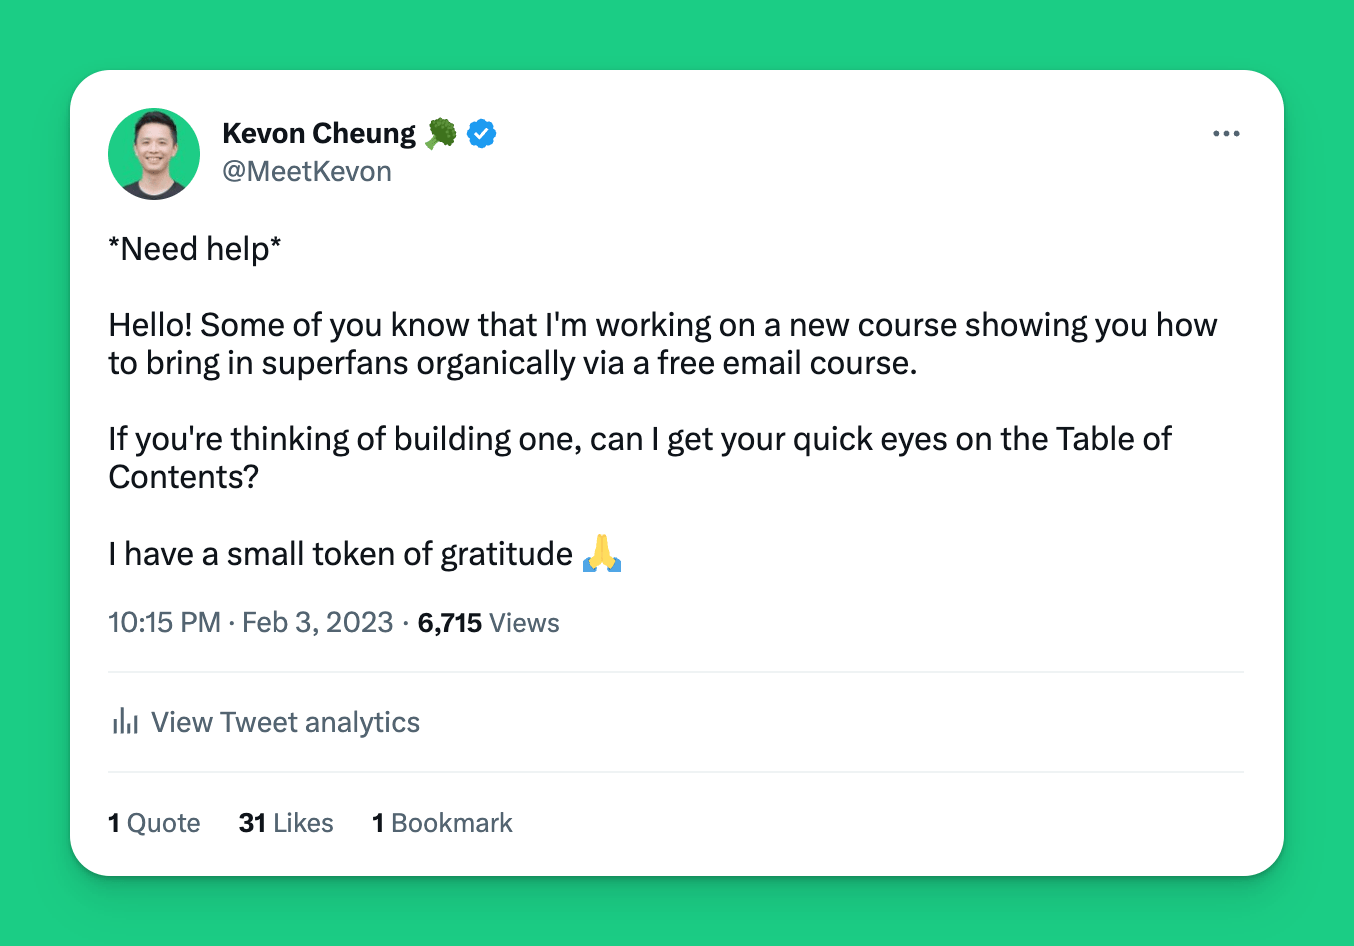The image size is (1354, 946).
Task: Click the paragraph starting "Hello! Some of you"
Action: (x=662, y=344)
